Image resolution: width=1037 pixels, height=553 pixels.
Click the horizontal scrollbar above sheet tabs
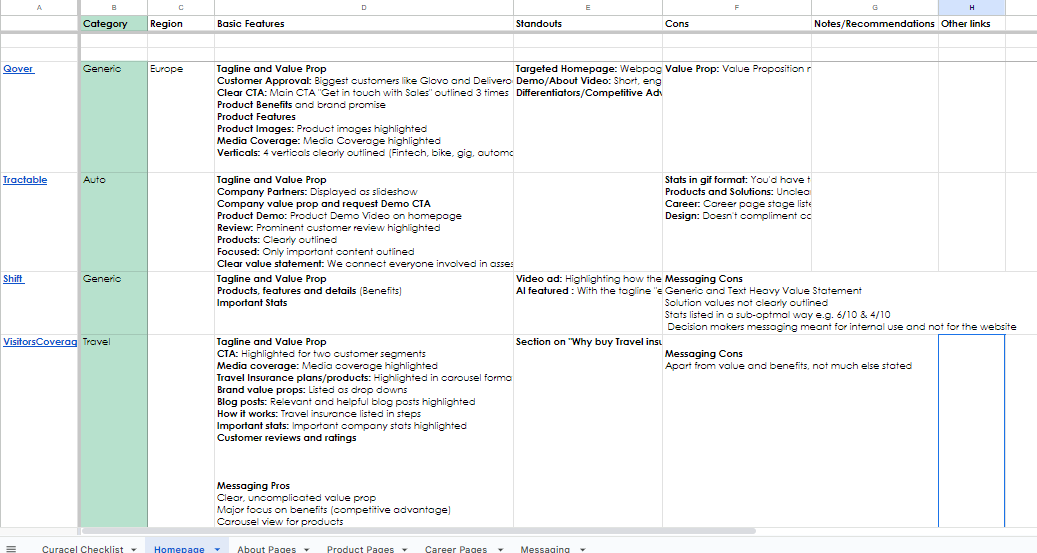tap(418, 531)
